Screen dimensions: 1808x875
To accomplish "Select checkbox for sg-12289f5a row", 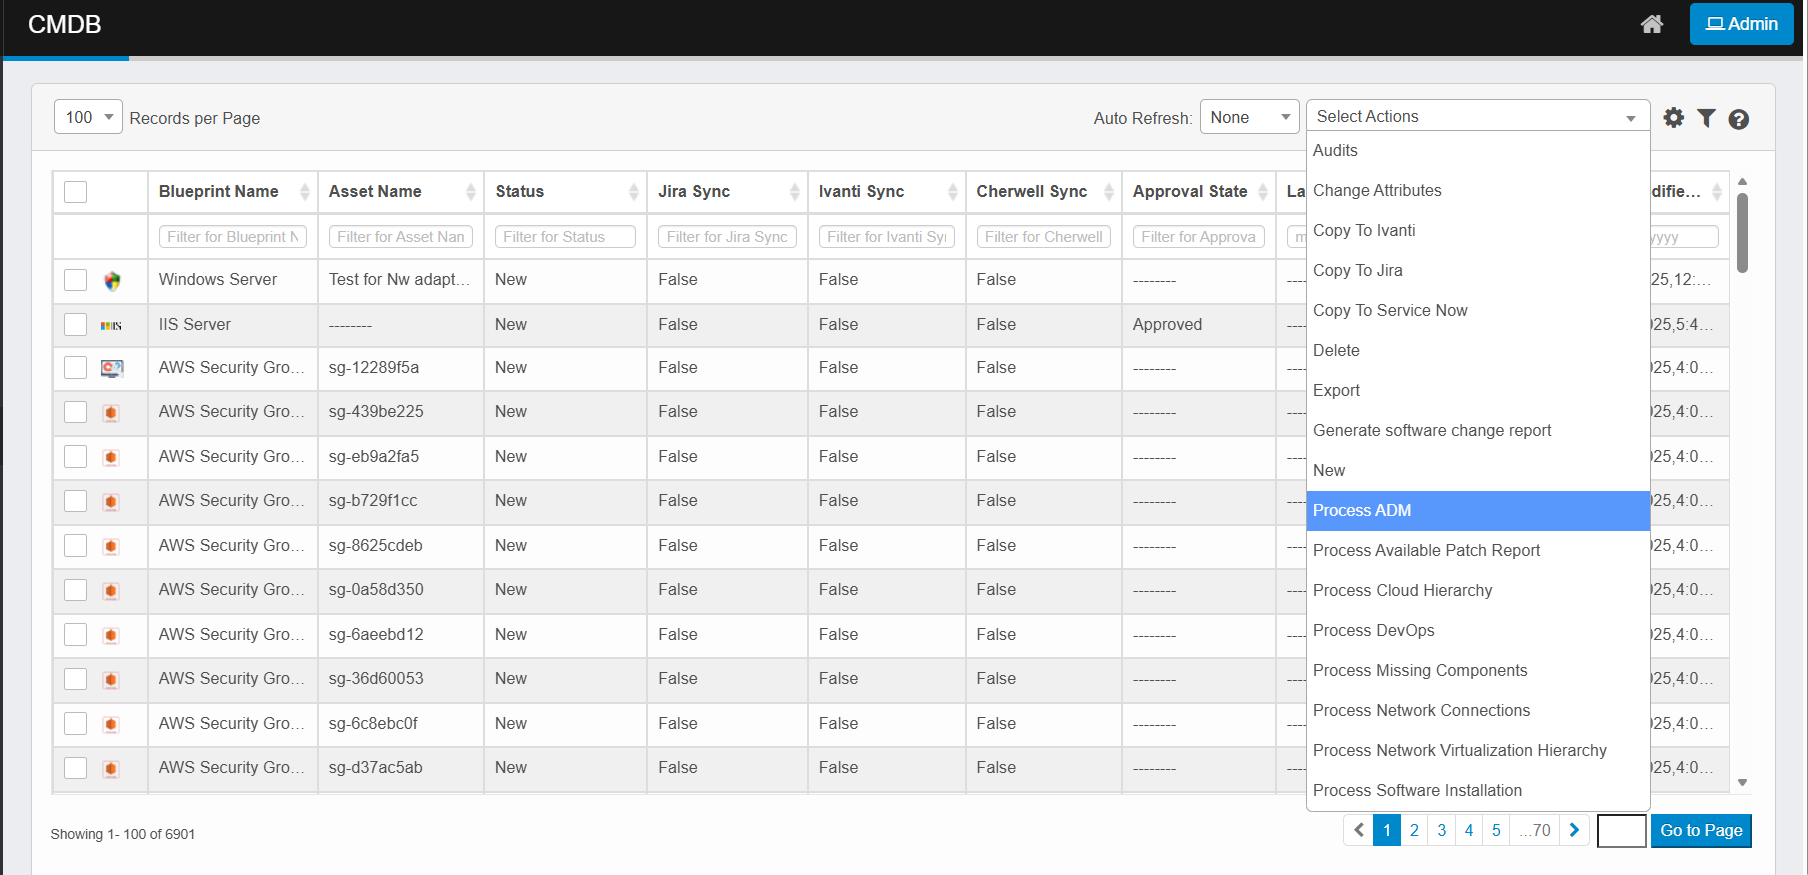I will (x=76, y=368).
